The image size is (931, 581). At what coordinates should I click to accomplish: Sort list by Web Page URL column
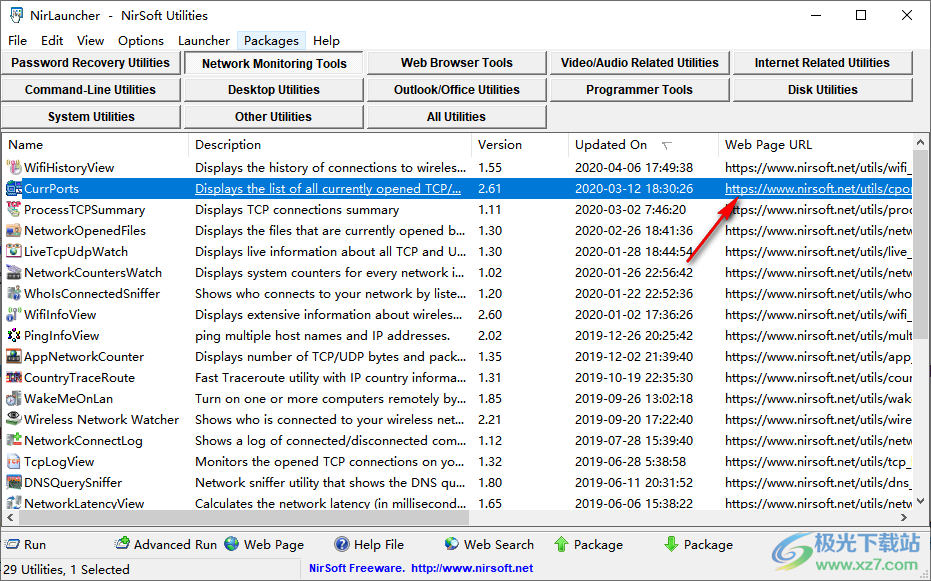(815, 145)
